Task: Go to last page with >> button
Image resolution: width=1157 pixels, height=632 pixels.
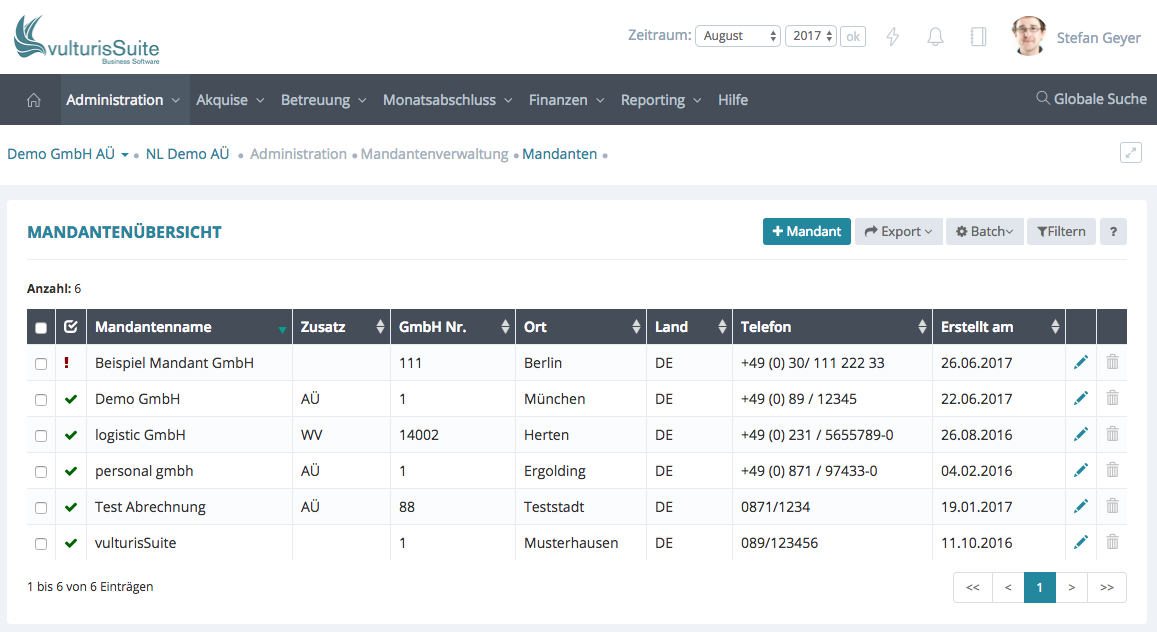Action: (x=1106, y=588)
